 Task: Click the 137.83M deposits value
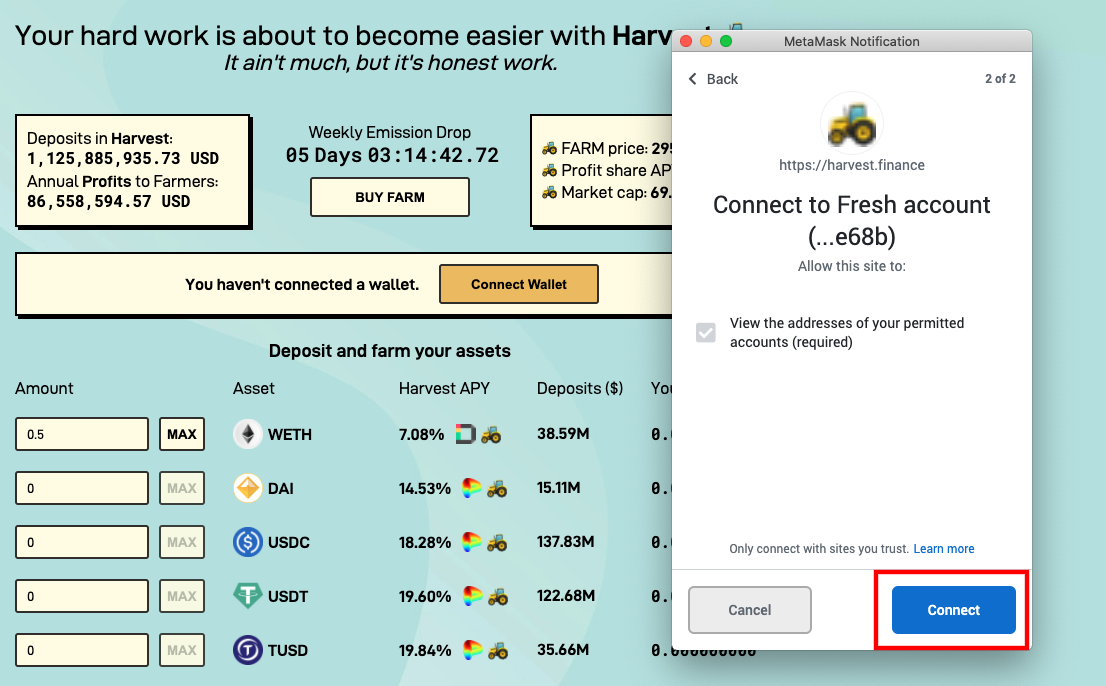coord(565,541)
